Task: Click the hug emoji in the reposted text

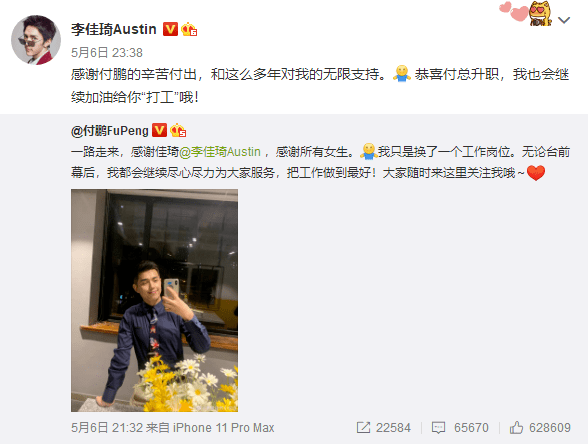Action: [x=368, y=151]
